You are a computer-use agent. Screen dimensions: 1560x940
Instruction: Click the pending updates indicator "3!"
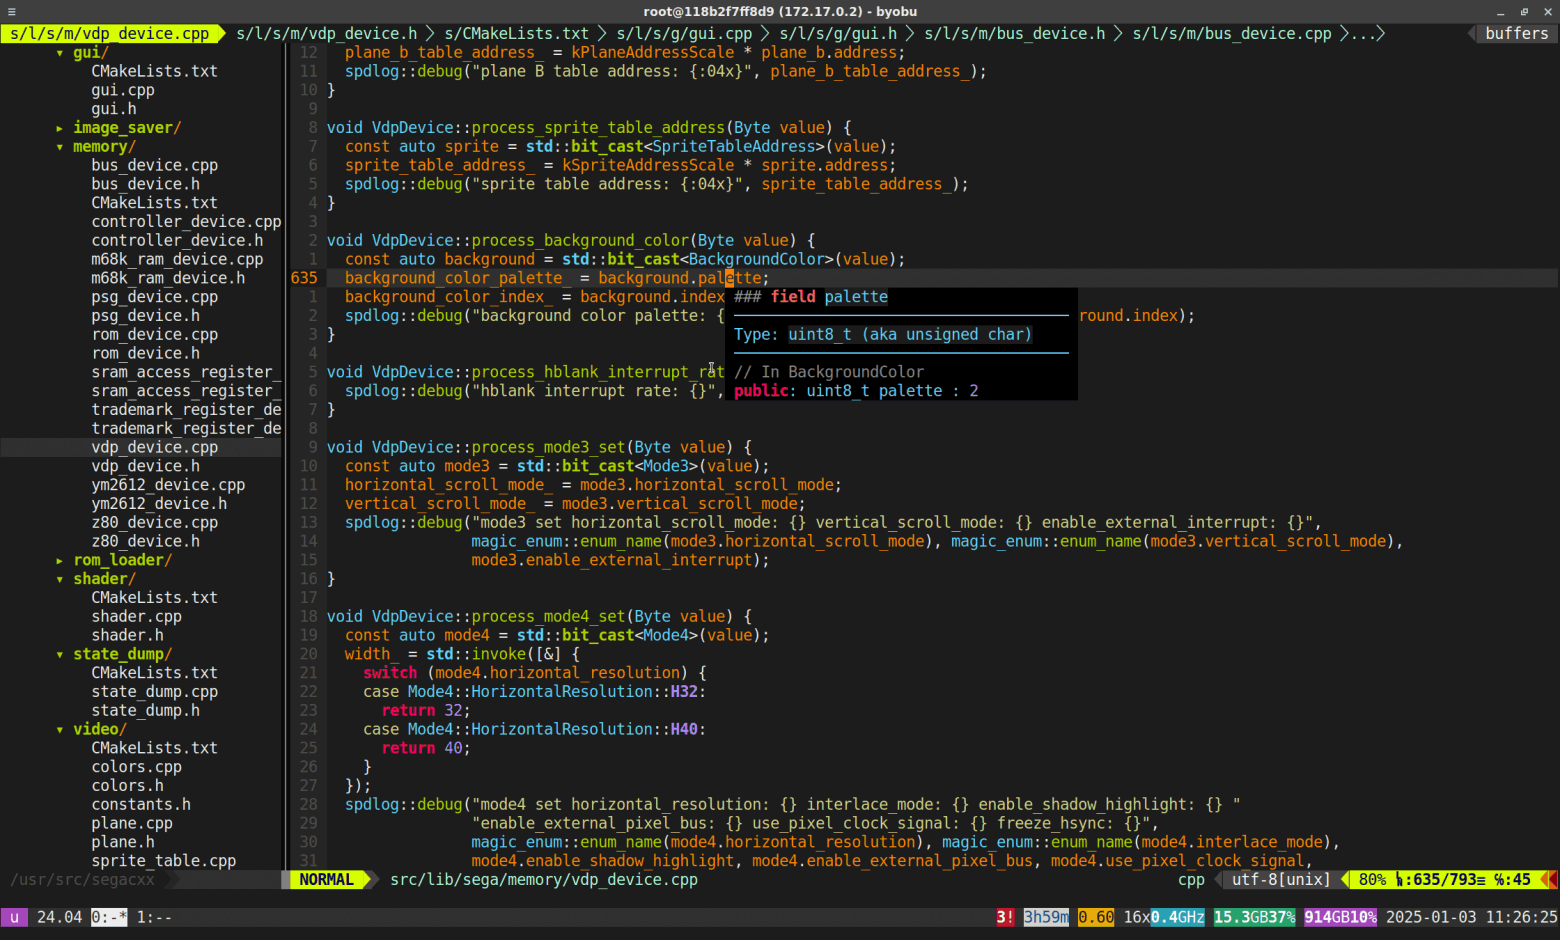(x=1005, y=917)
